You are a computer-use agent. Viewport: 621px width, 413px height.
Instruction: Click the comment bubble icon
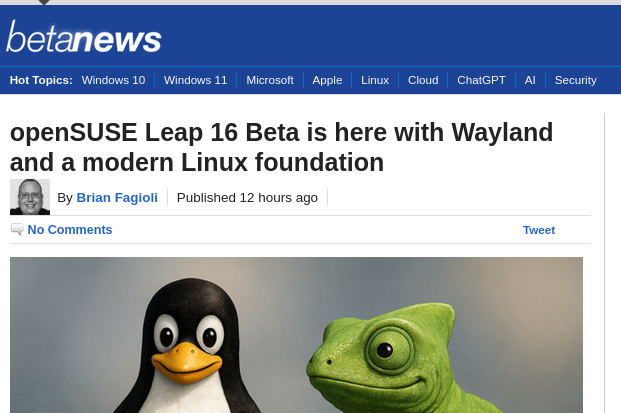coord(17,229)
